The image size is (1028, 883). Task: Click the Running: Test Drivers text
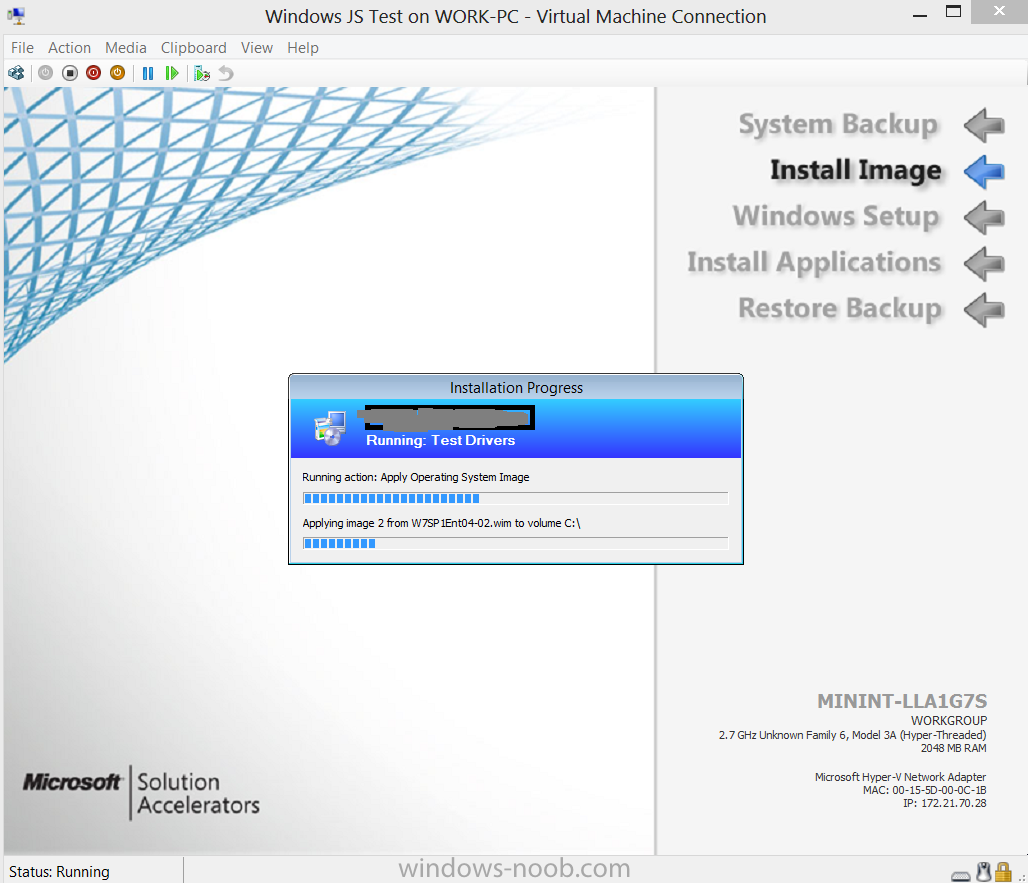click(441, 441)
